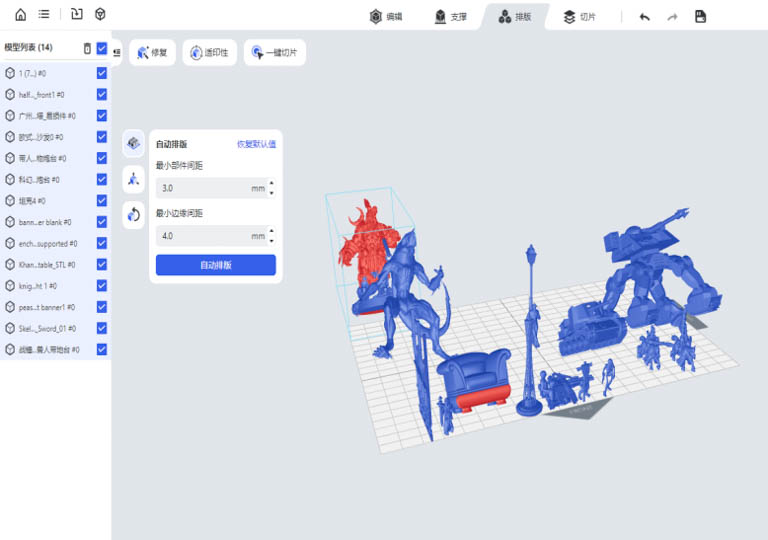The height and width of the screenshot is (540, 768).
Task: Click cube icon of 'Skel..._Sword_01 #0' row
Action: (x=10, y=328)
